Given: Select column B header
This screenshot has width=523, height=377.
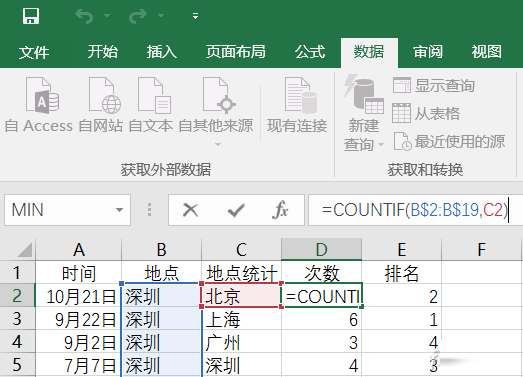Looking at the screenshot, I should [161, 249].
